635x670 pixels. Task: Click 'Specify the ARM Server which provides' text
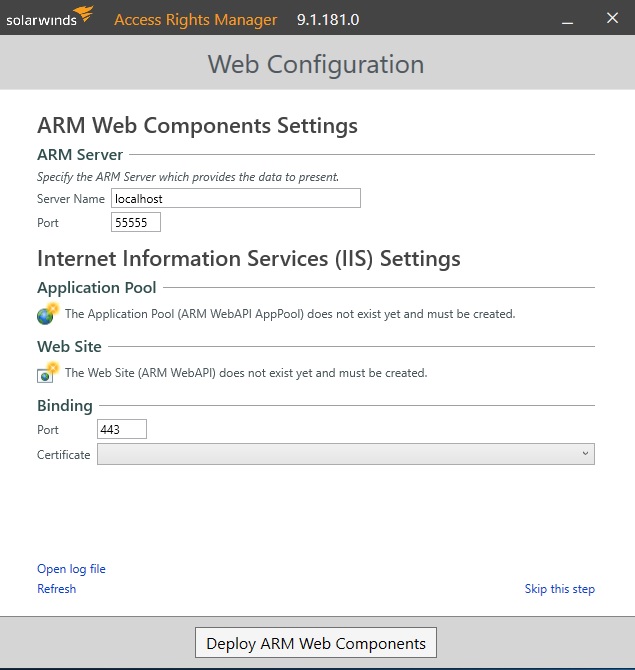(x=188, y=177)
